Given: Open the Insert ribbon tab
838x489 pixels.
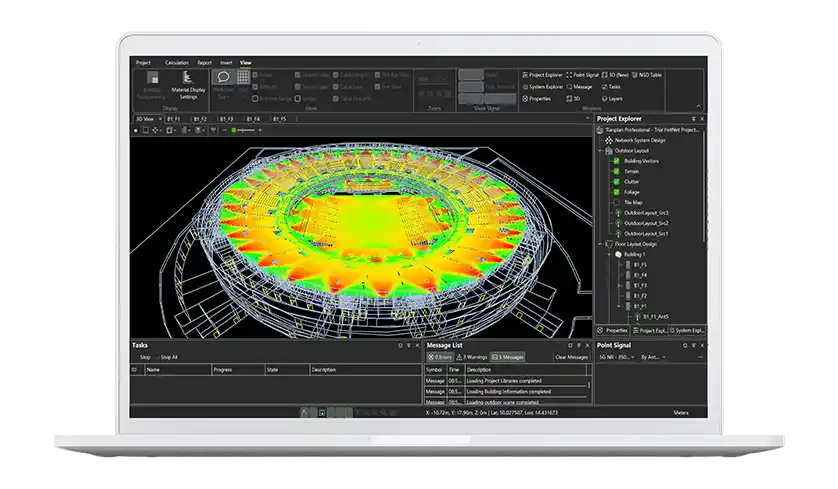Looking at the screenshot, I should click(226, 63).
